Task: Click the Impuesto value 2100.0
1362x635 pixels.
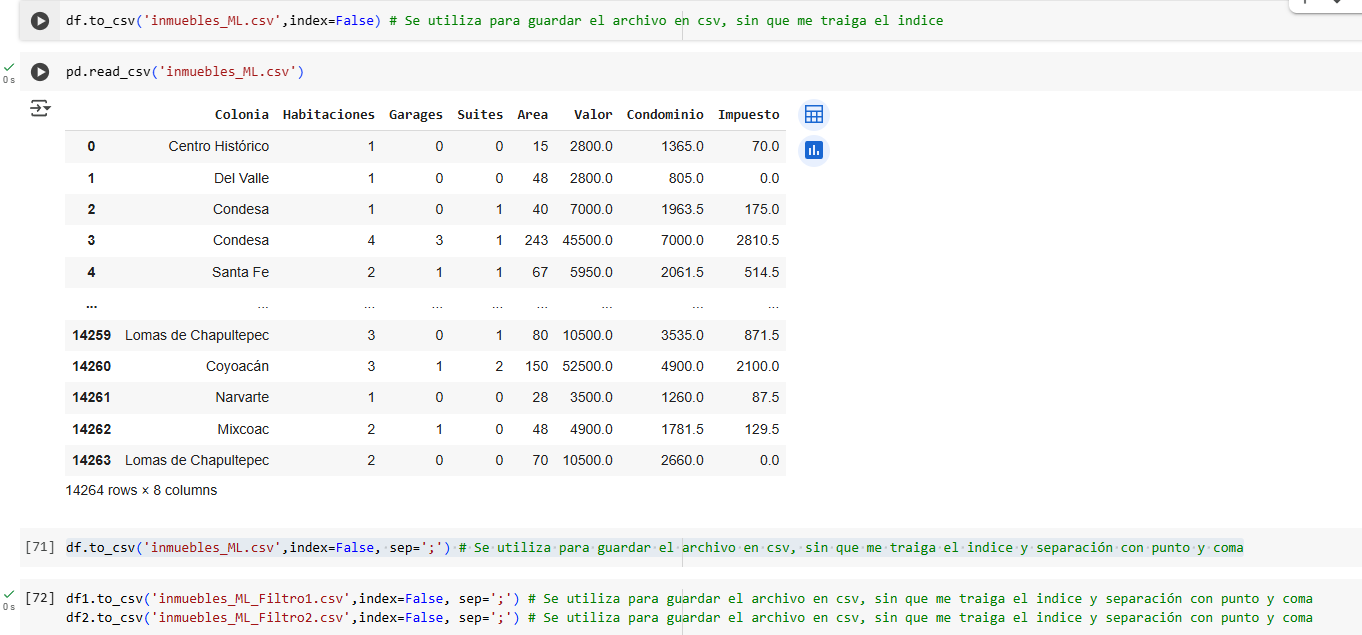Action: (x=757, y=366)
